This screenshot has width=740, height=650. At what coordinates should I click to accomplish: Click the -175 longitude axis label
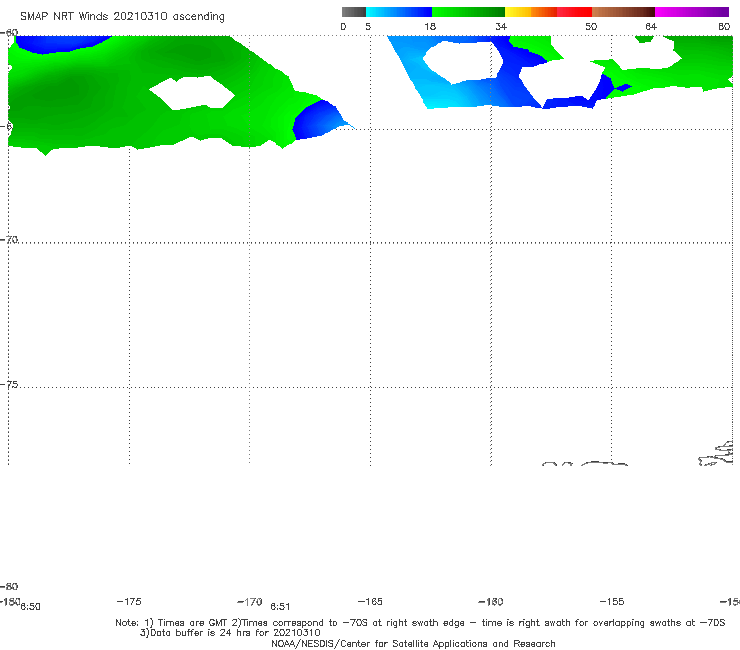[129, 601]
